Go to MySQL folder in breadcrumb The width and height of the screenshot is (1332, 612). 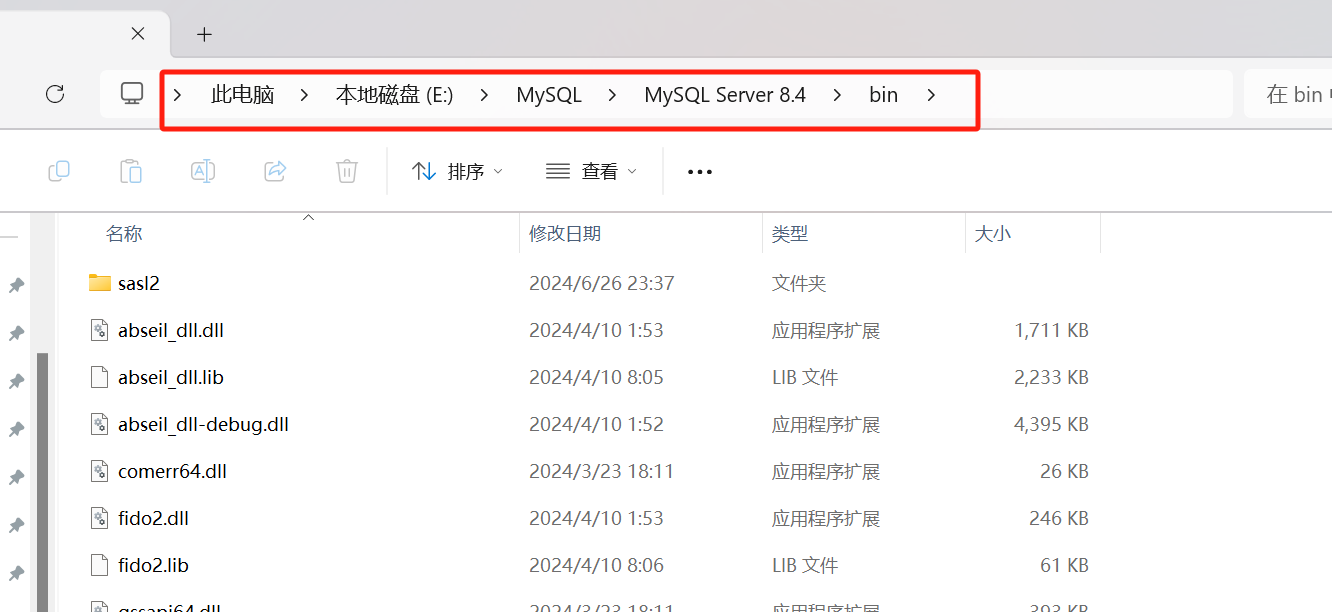tap(549, 95)
